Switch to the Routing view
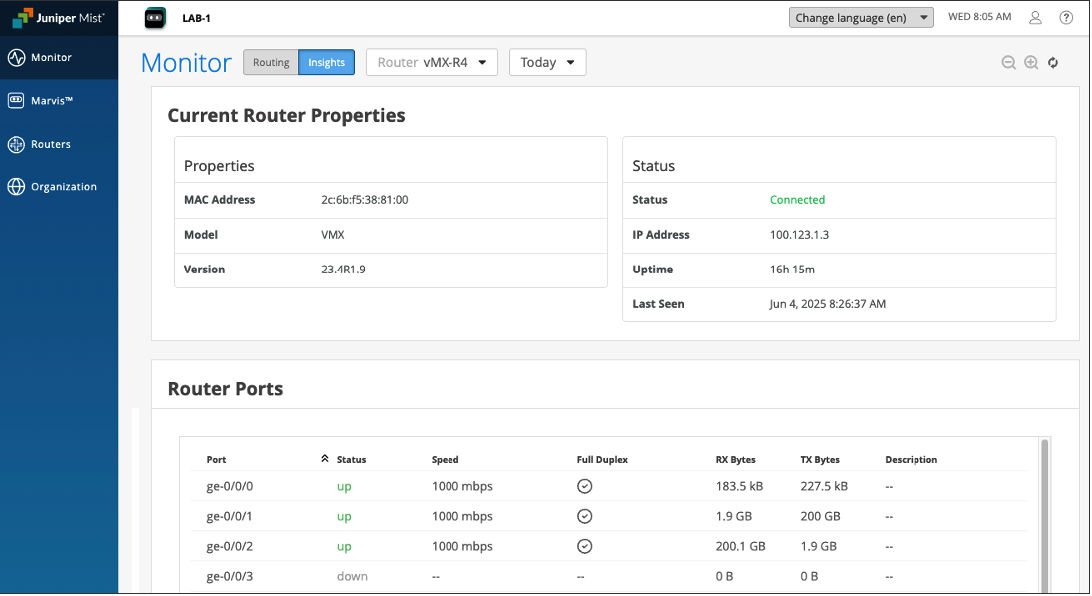 pos(271,63)
